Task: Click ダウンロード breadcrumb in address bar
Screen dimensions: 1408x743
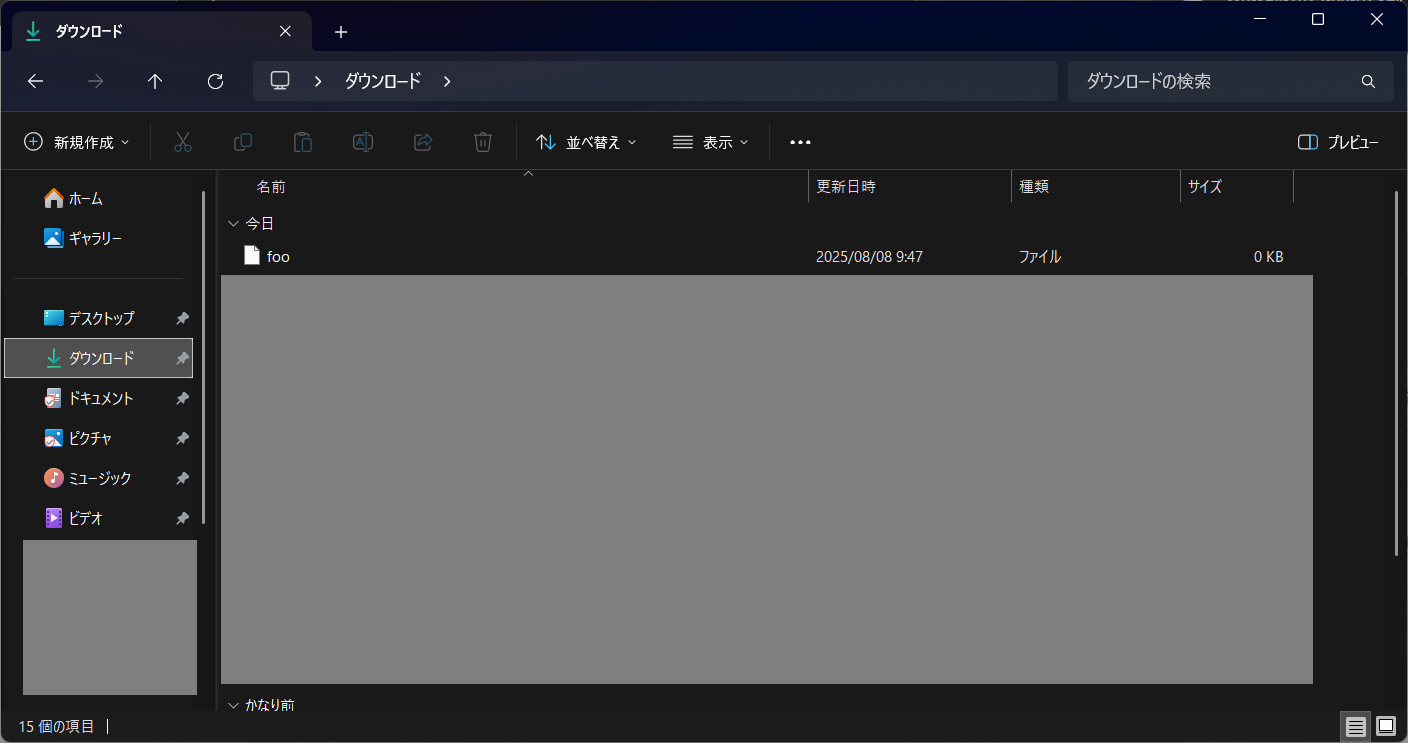Action: point(383,81)
